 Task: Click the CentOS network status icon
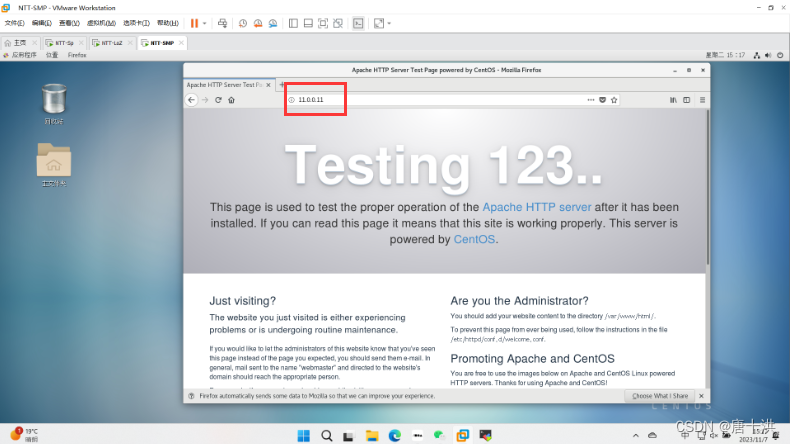tap(757, 55)
